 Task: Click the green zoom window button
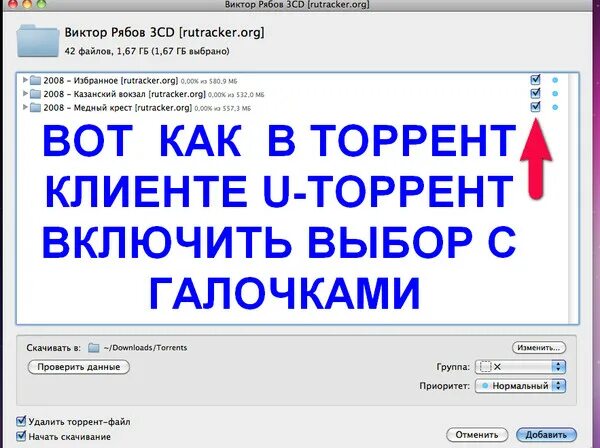[x=41, y=4]
